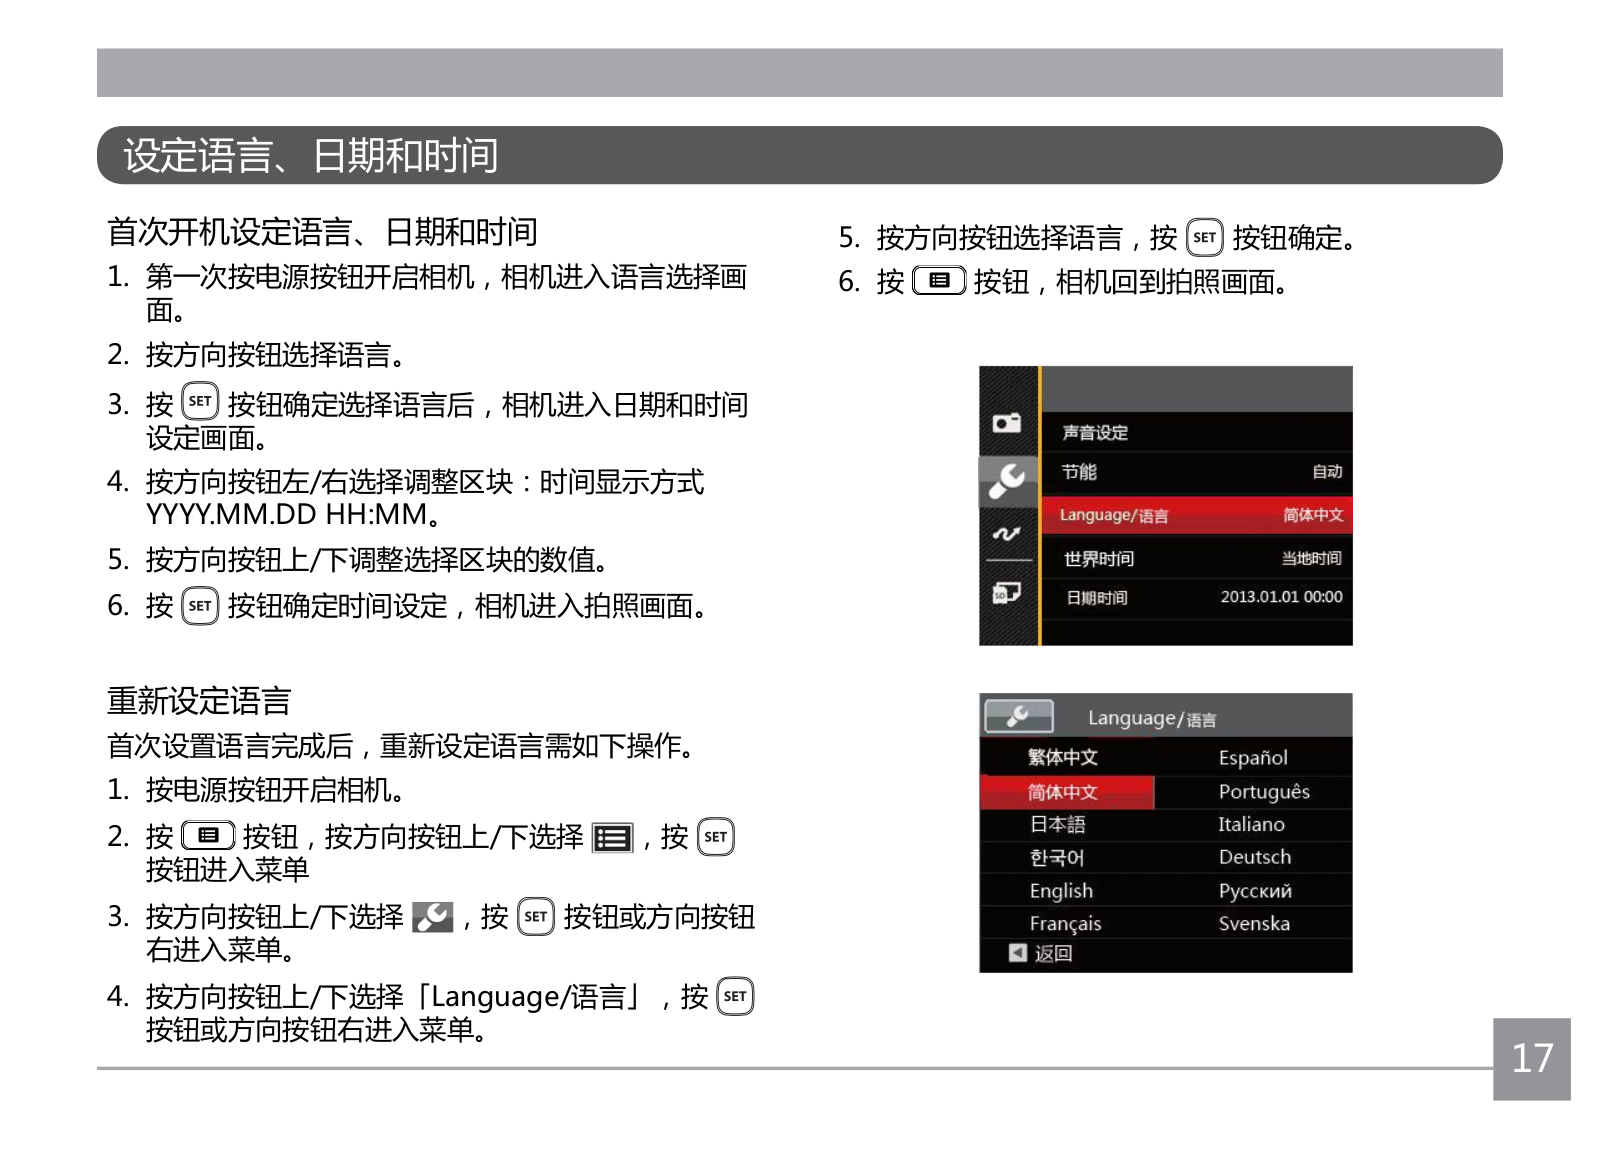This screenshot has height=1164, width=1600.
Task: Select the wavy connection sidebar icon
Action: [1006, 534]
